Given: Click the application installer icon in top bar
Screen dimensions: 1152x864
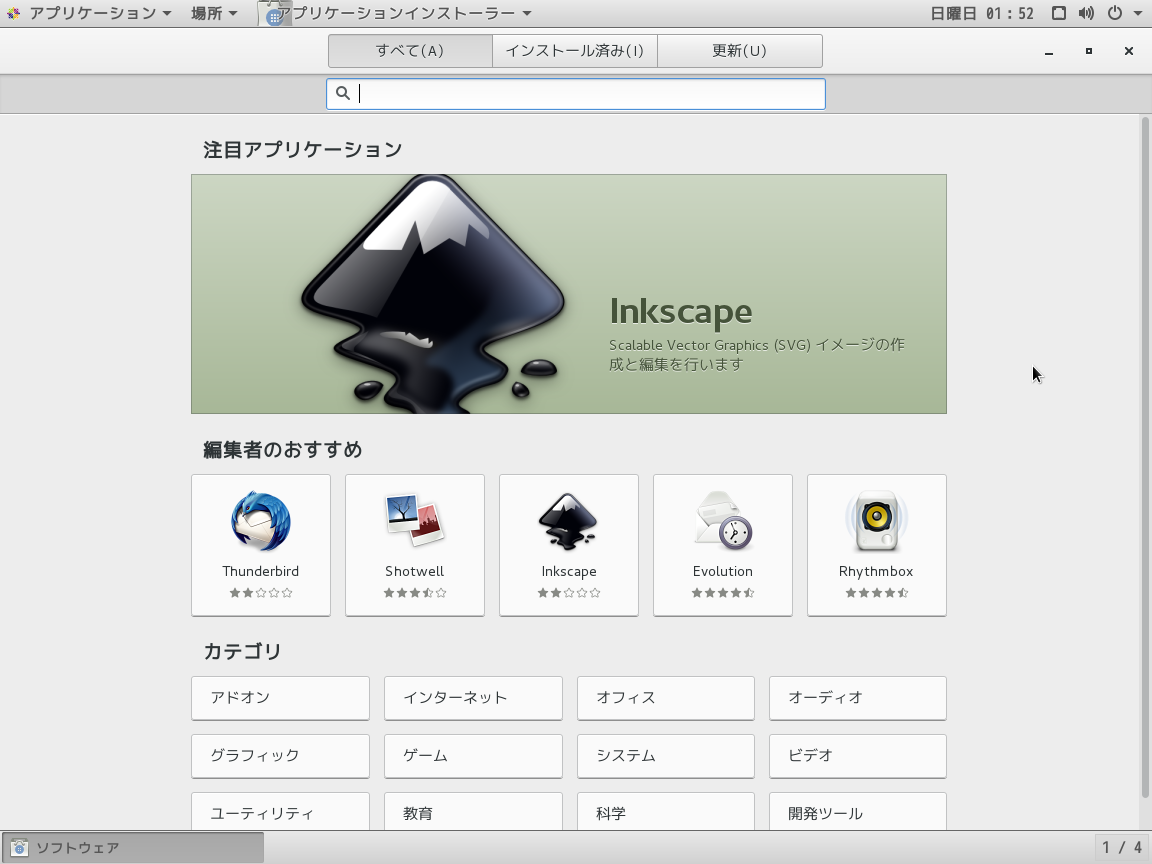Looking at the screenshot, I should click(x=274, y=13).
